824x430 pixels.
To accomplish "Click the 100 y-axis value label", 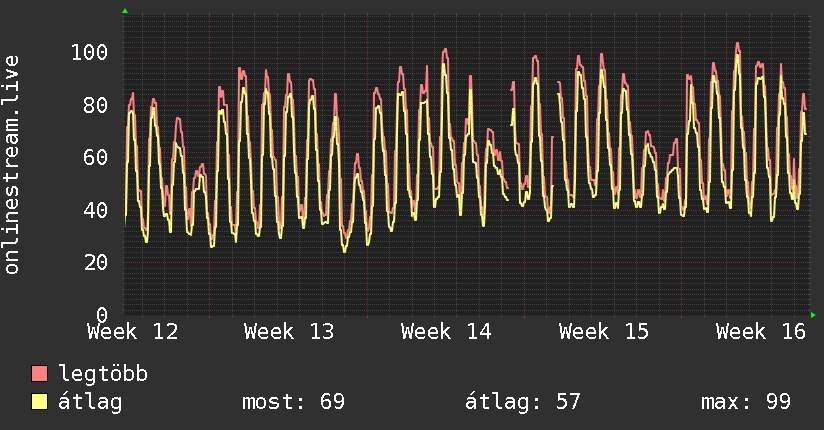I will (89, 52).
